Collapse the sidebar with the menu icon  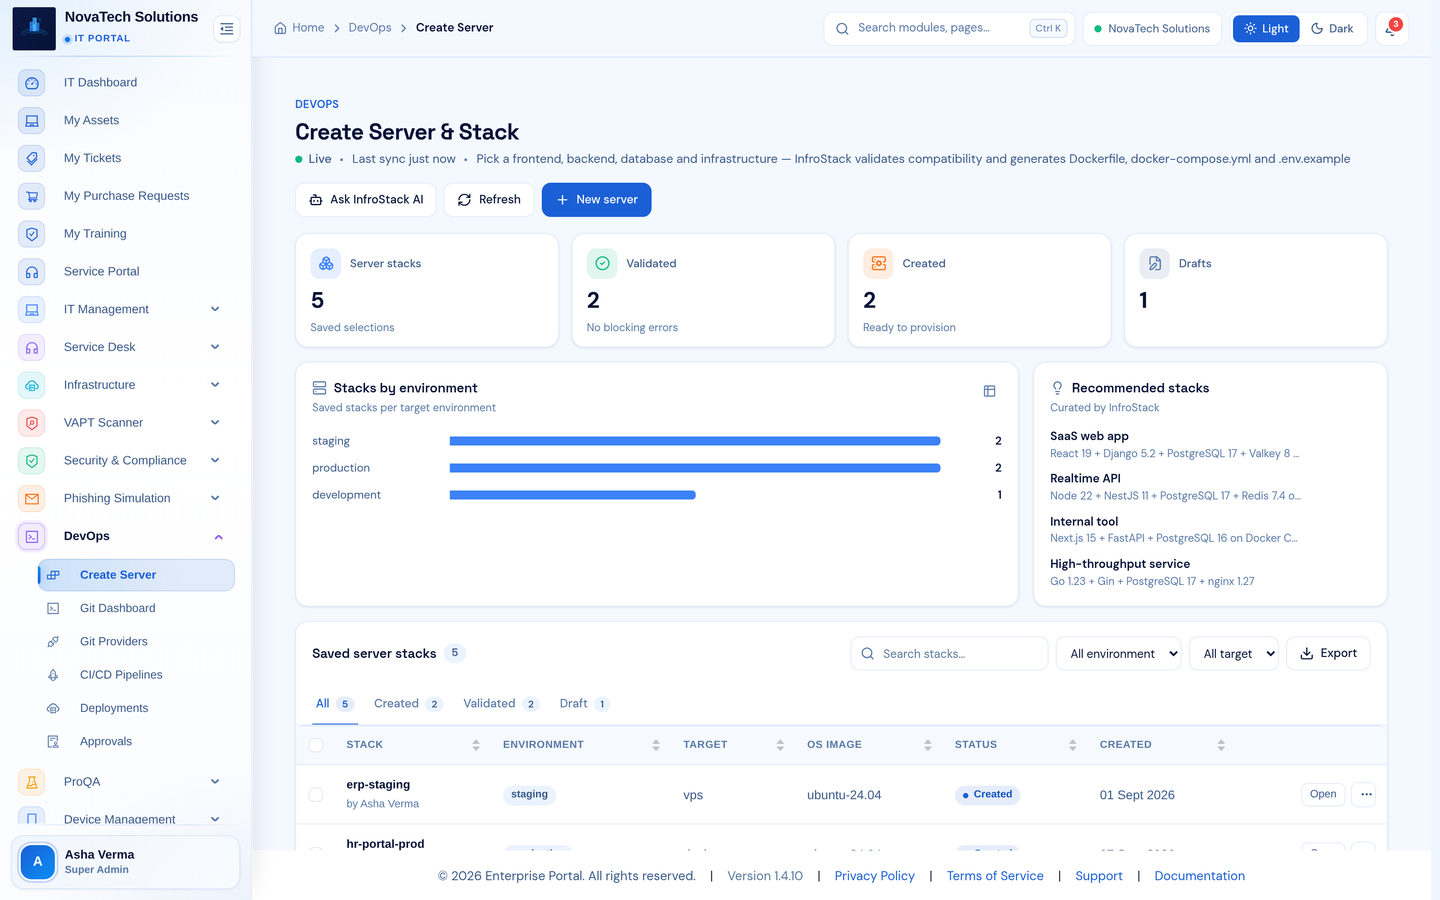(227, 29)
